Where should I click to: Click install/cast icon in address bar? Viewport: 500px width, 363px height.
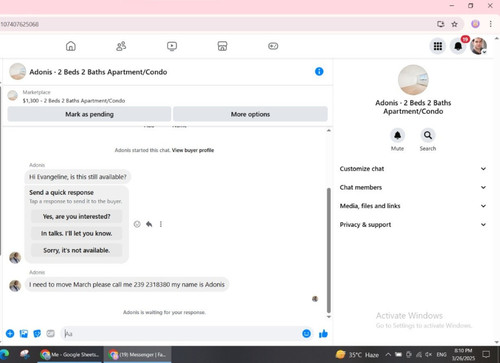tap(441, 24)
